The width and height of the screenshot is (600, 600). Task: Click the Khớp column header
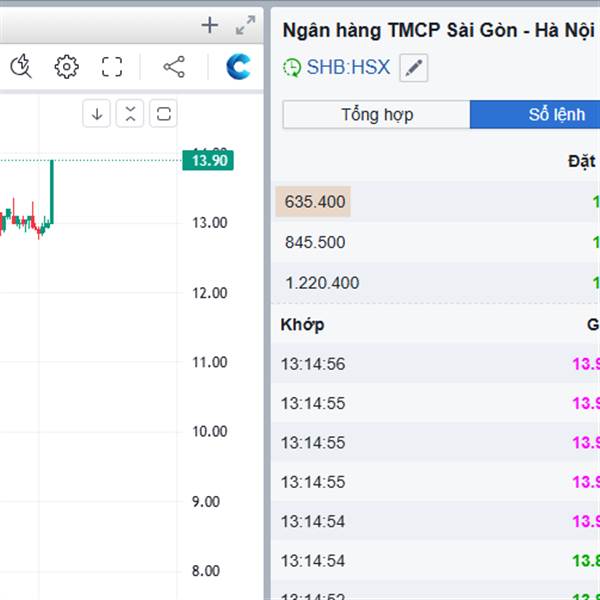pyautogui.click(x=302, y=324)
